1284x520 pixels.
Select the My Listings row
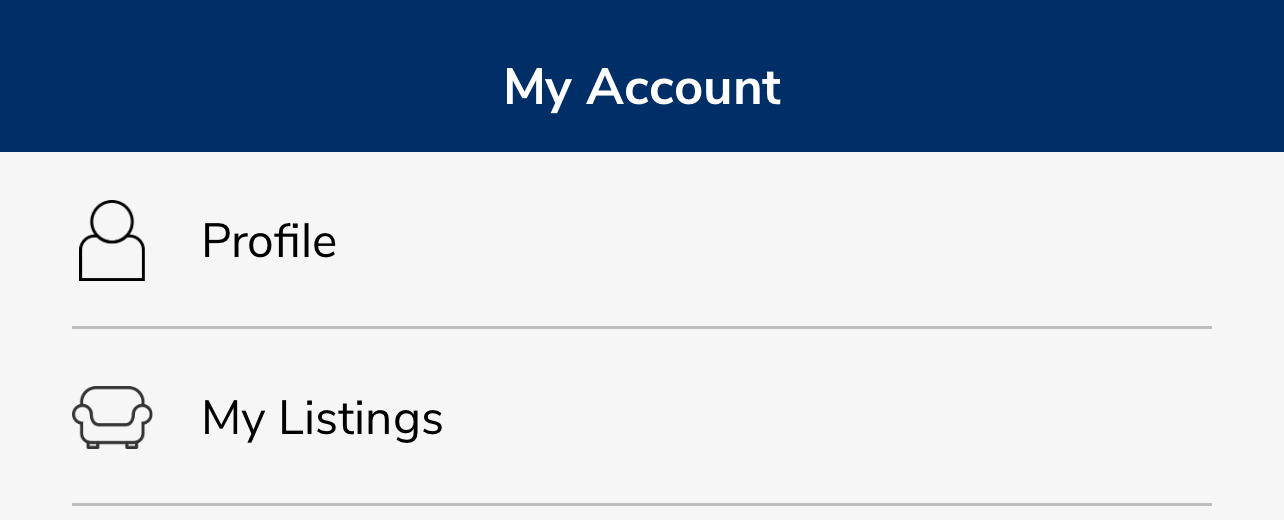click(642, 416)
